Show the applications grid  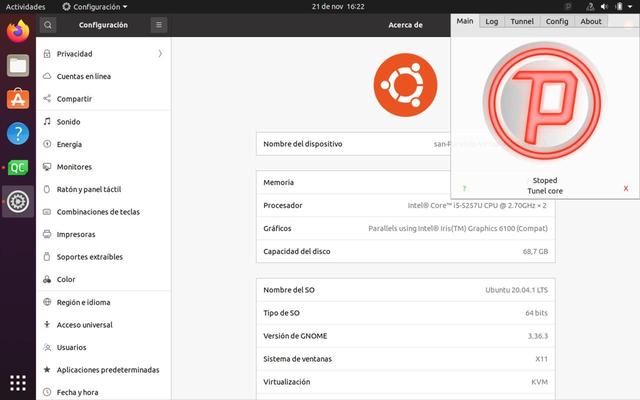click(18, 383)
